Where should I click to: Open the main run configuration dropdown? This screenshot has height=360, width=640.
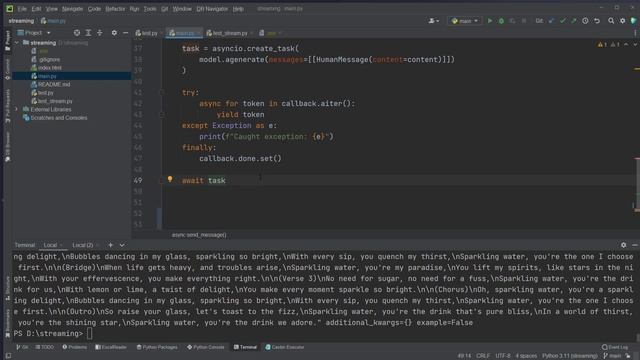(464, 21)
